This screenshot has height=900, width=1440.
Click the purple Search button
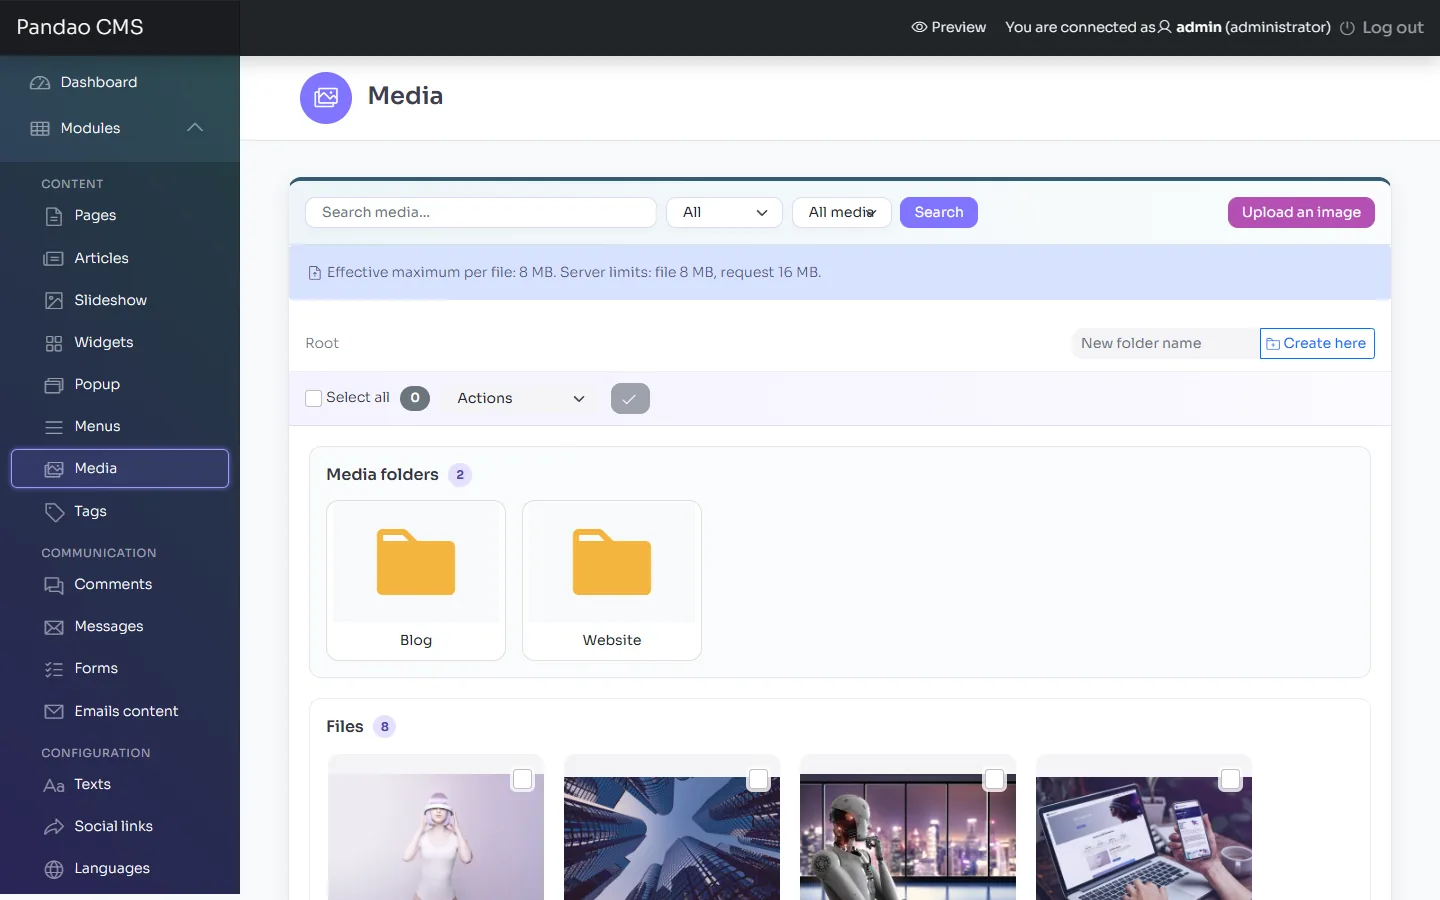click(939, 212)
